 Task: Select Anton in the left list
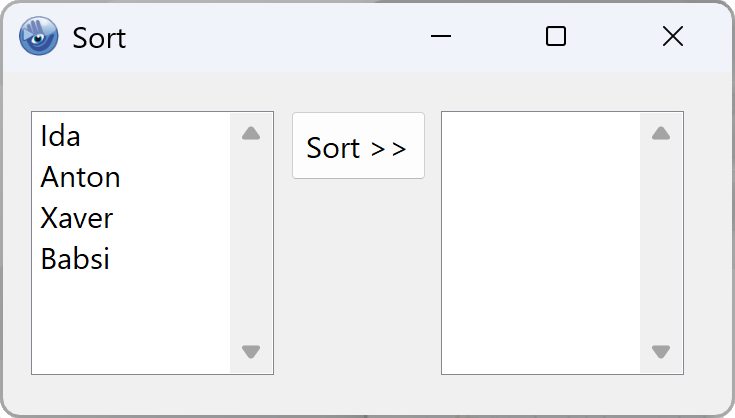[x=80, y=177]
